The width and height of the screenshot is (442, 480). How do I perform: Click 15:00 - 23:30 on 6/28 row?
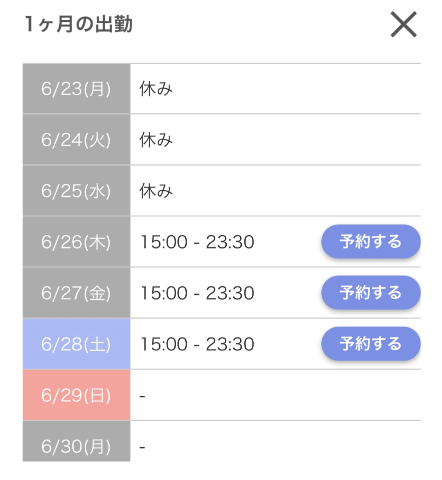tap(197, 344)
